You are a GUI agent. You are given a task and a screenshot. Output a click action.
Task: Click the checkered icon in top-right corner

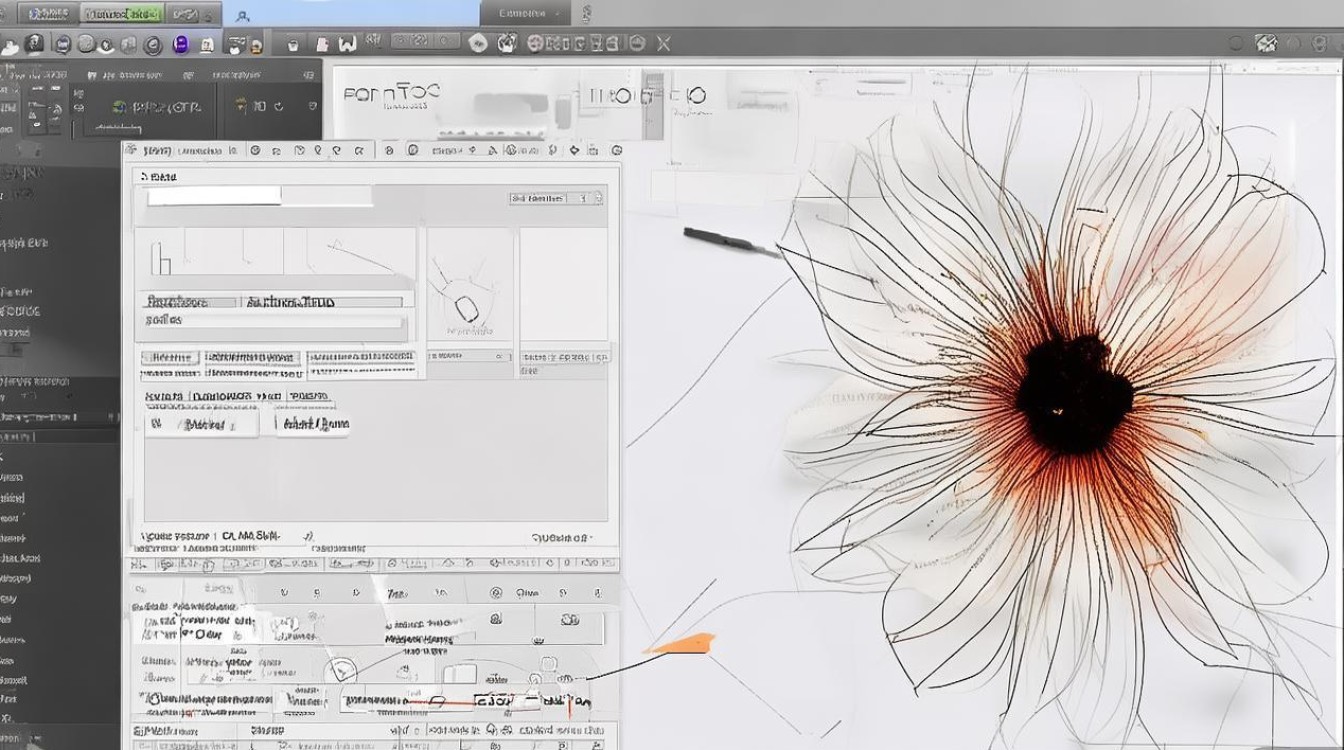[x=1266, y=43]
